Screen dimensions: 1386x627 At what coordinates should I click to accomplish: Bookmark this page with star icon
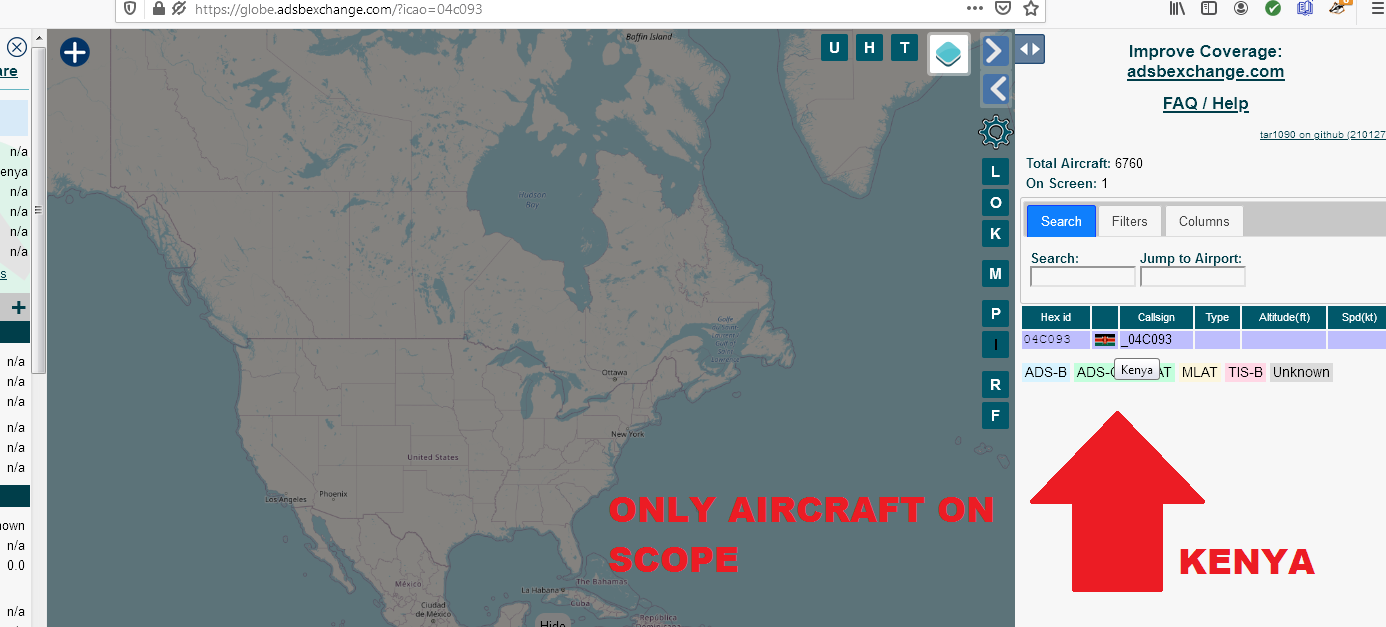coord(1031,9)
